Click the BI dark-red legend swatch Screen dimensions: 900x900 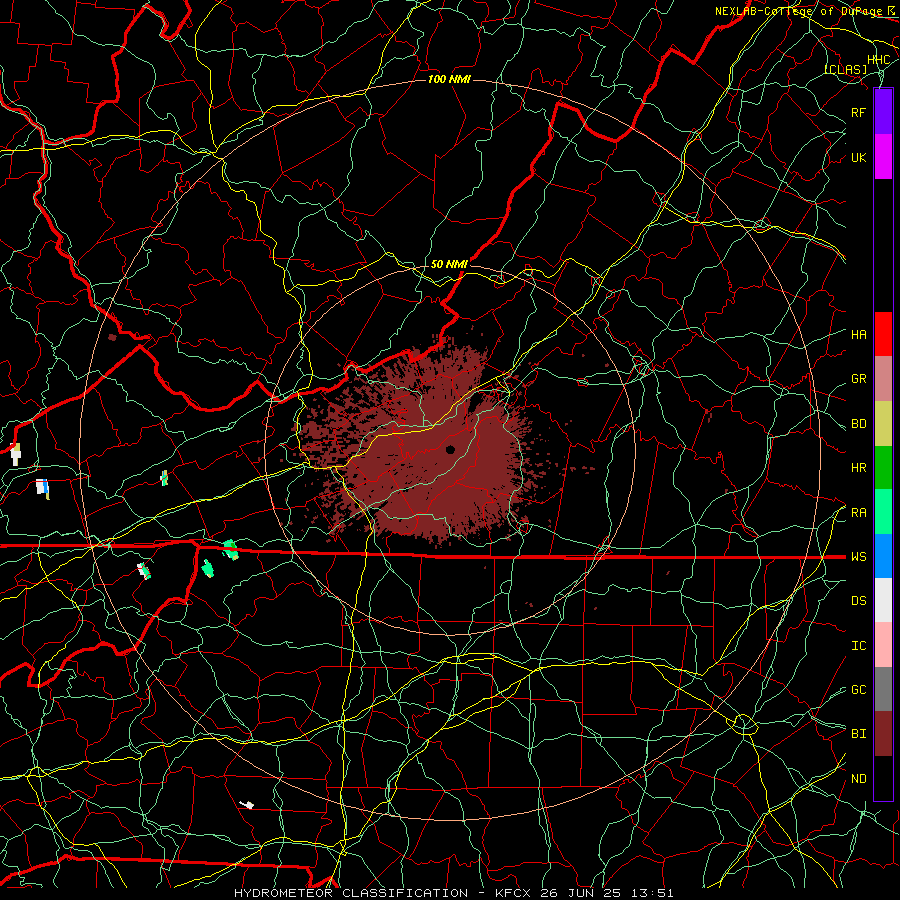pyautogui.click(x=883, y=734)
